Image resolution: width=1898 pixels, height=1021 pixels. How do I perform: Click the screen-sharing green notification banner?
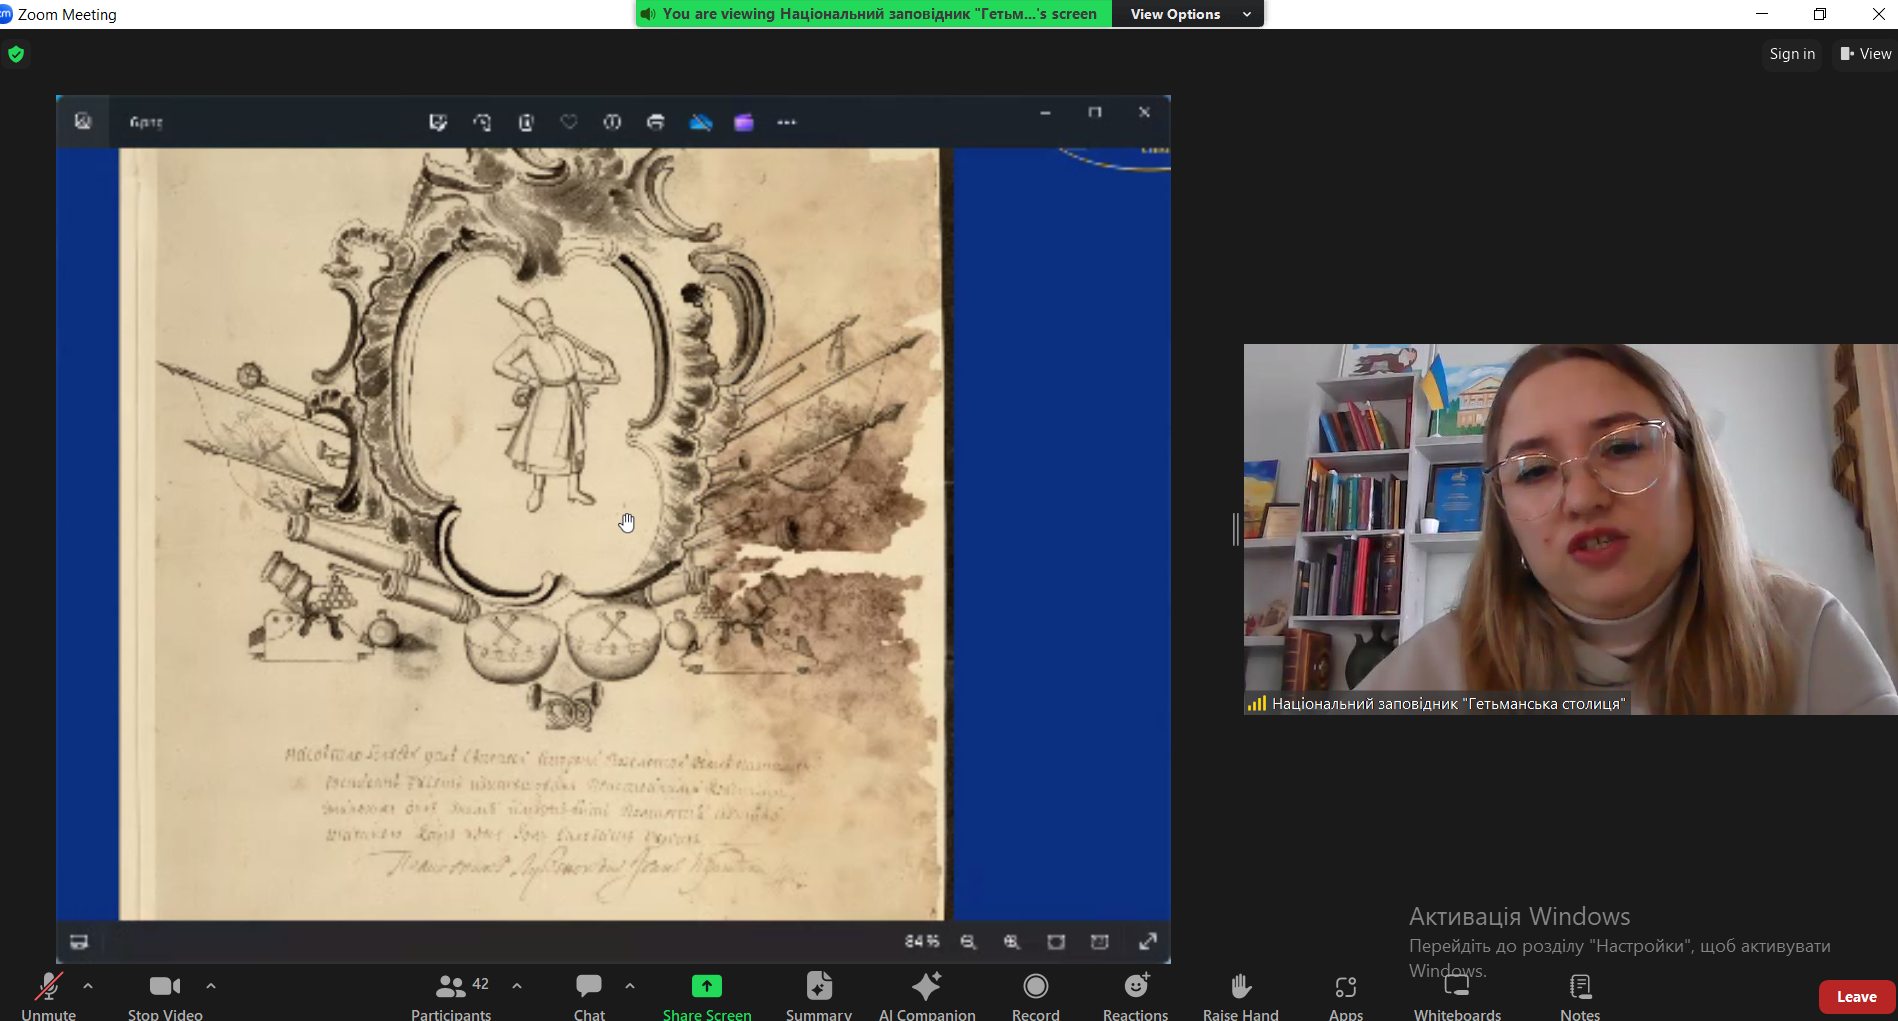pos(873,14)
